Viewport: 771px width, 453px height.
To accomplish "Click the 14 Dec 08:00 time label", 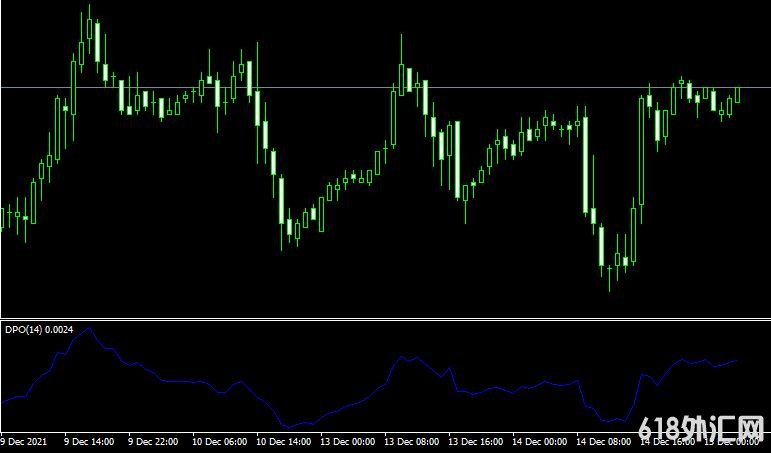I will (603, 442).
